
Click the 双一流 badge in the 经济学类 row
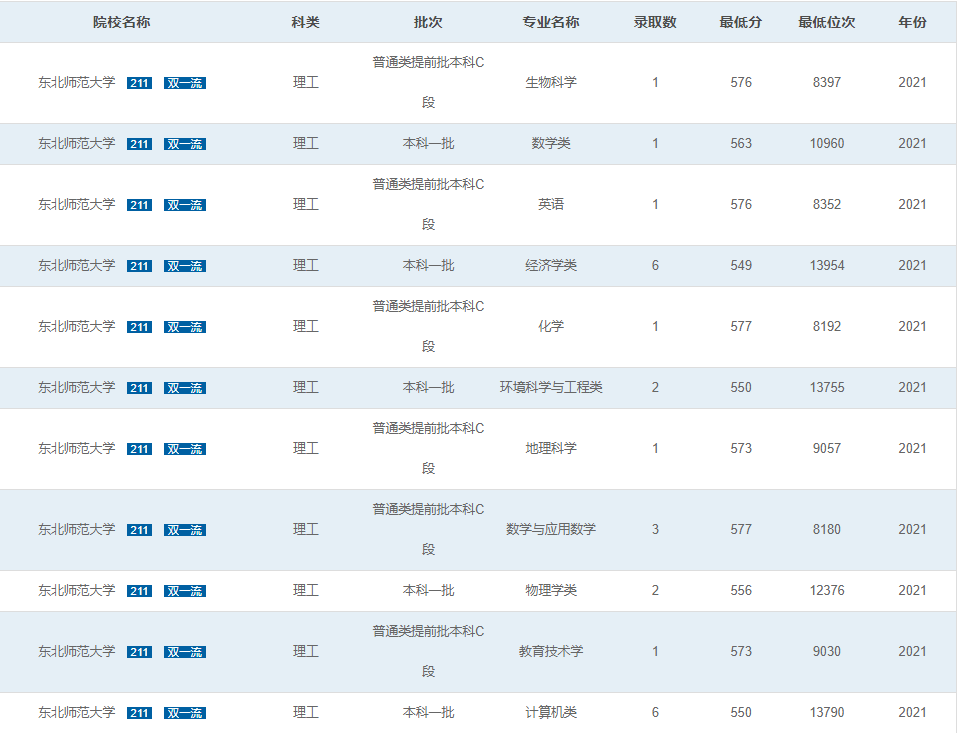coord(185,266)
